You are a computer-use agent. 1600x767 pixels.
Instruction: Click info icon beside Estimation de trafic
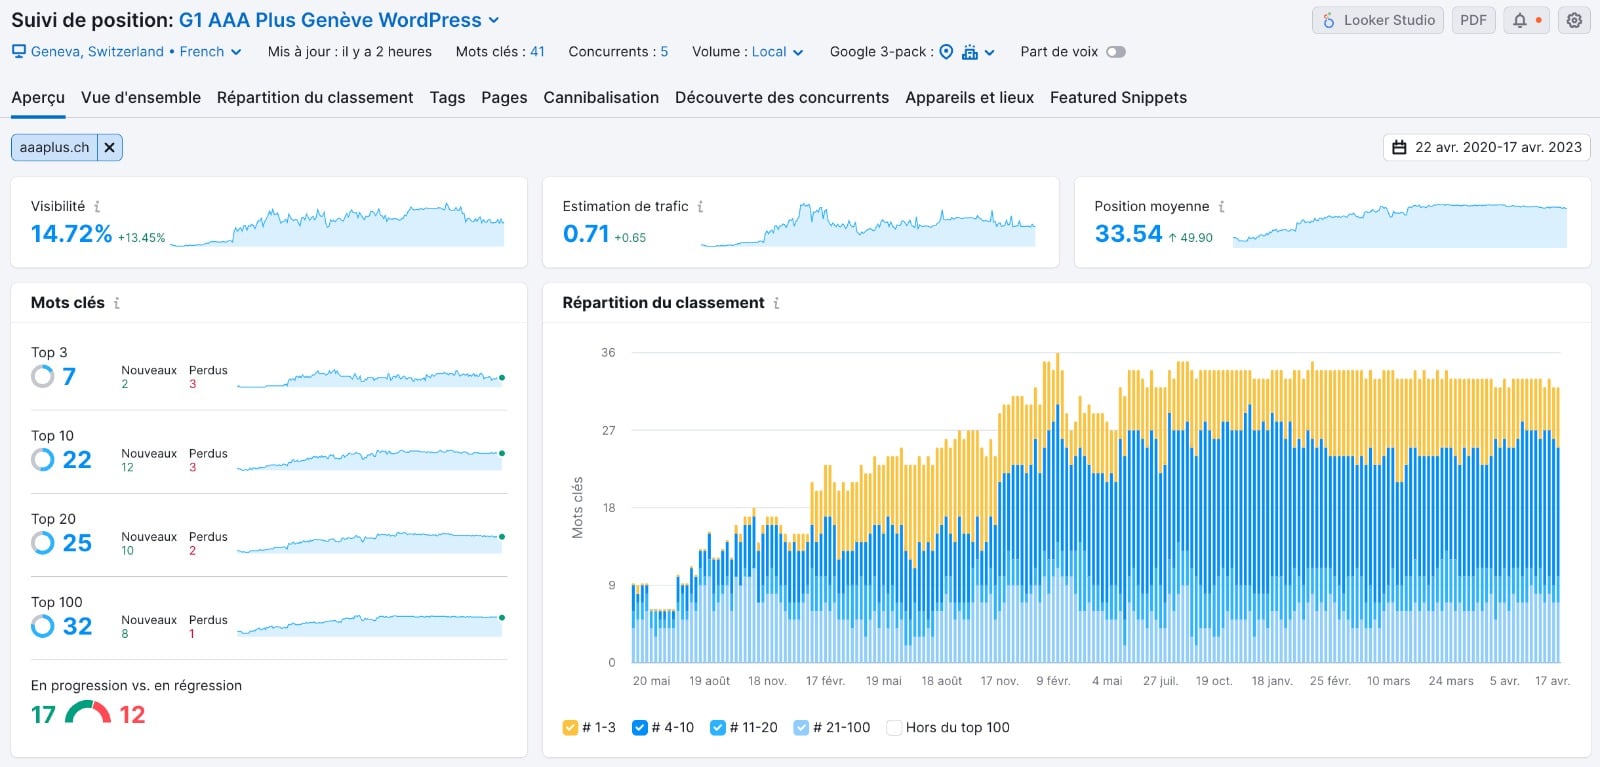[700, 207]
